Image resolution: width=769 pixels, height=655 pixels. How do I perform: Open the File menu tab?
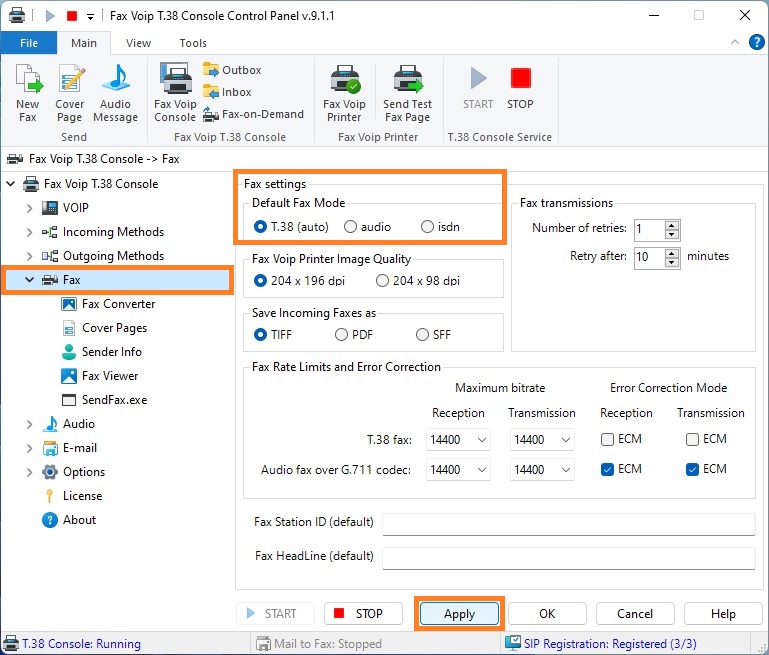pos(29,43)
